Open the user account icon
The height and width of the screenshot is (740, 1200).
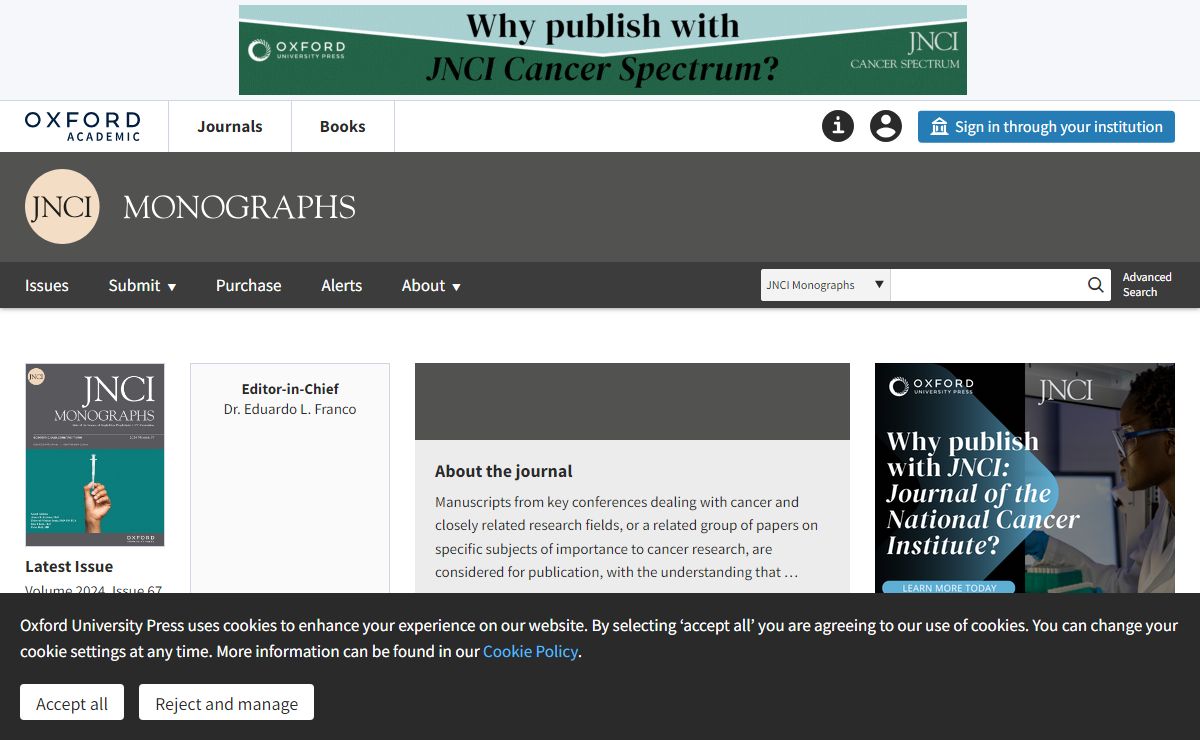pyautogui.click(x=886, y=126)
